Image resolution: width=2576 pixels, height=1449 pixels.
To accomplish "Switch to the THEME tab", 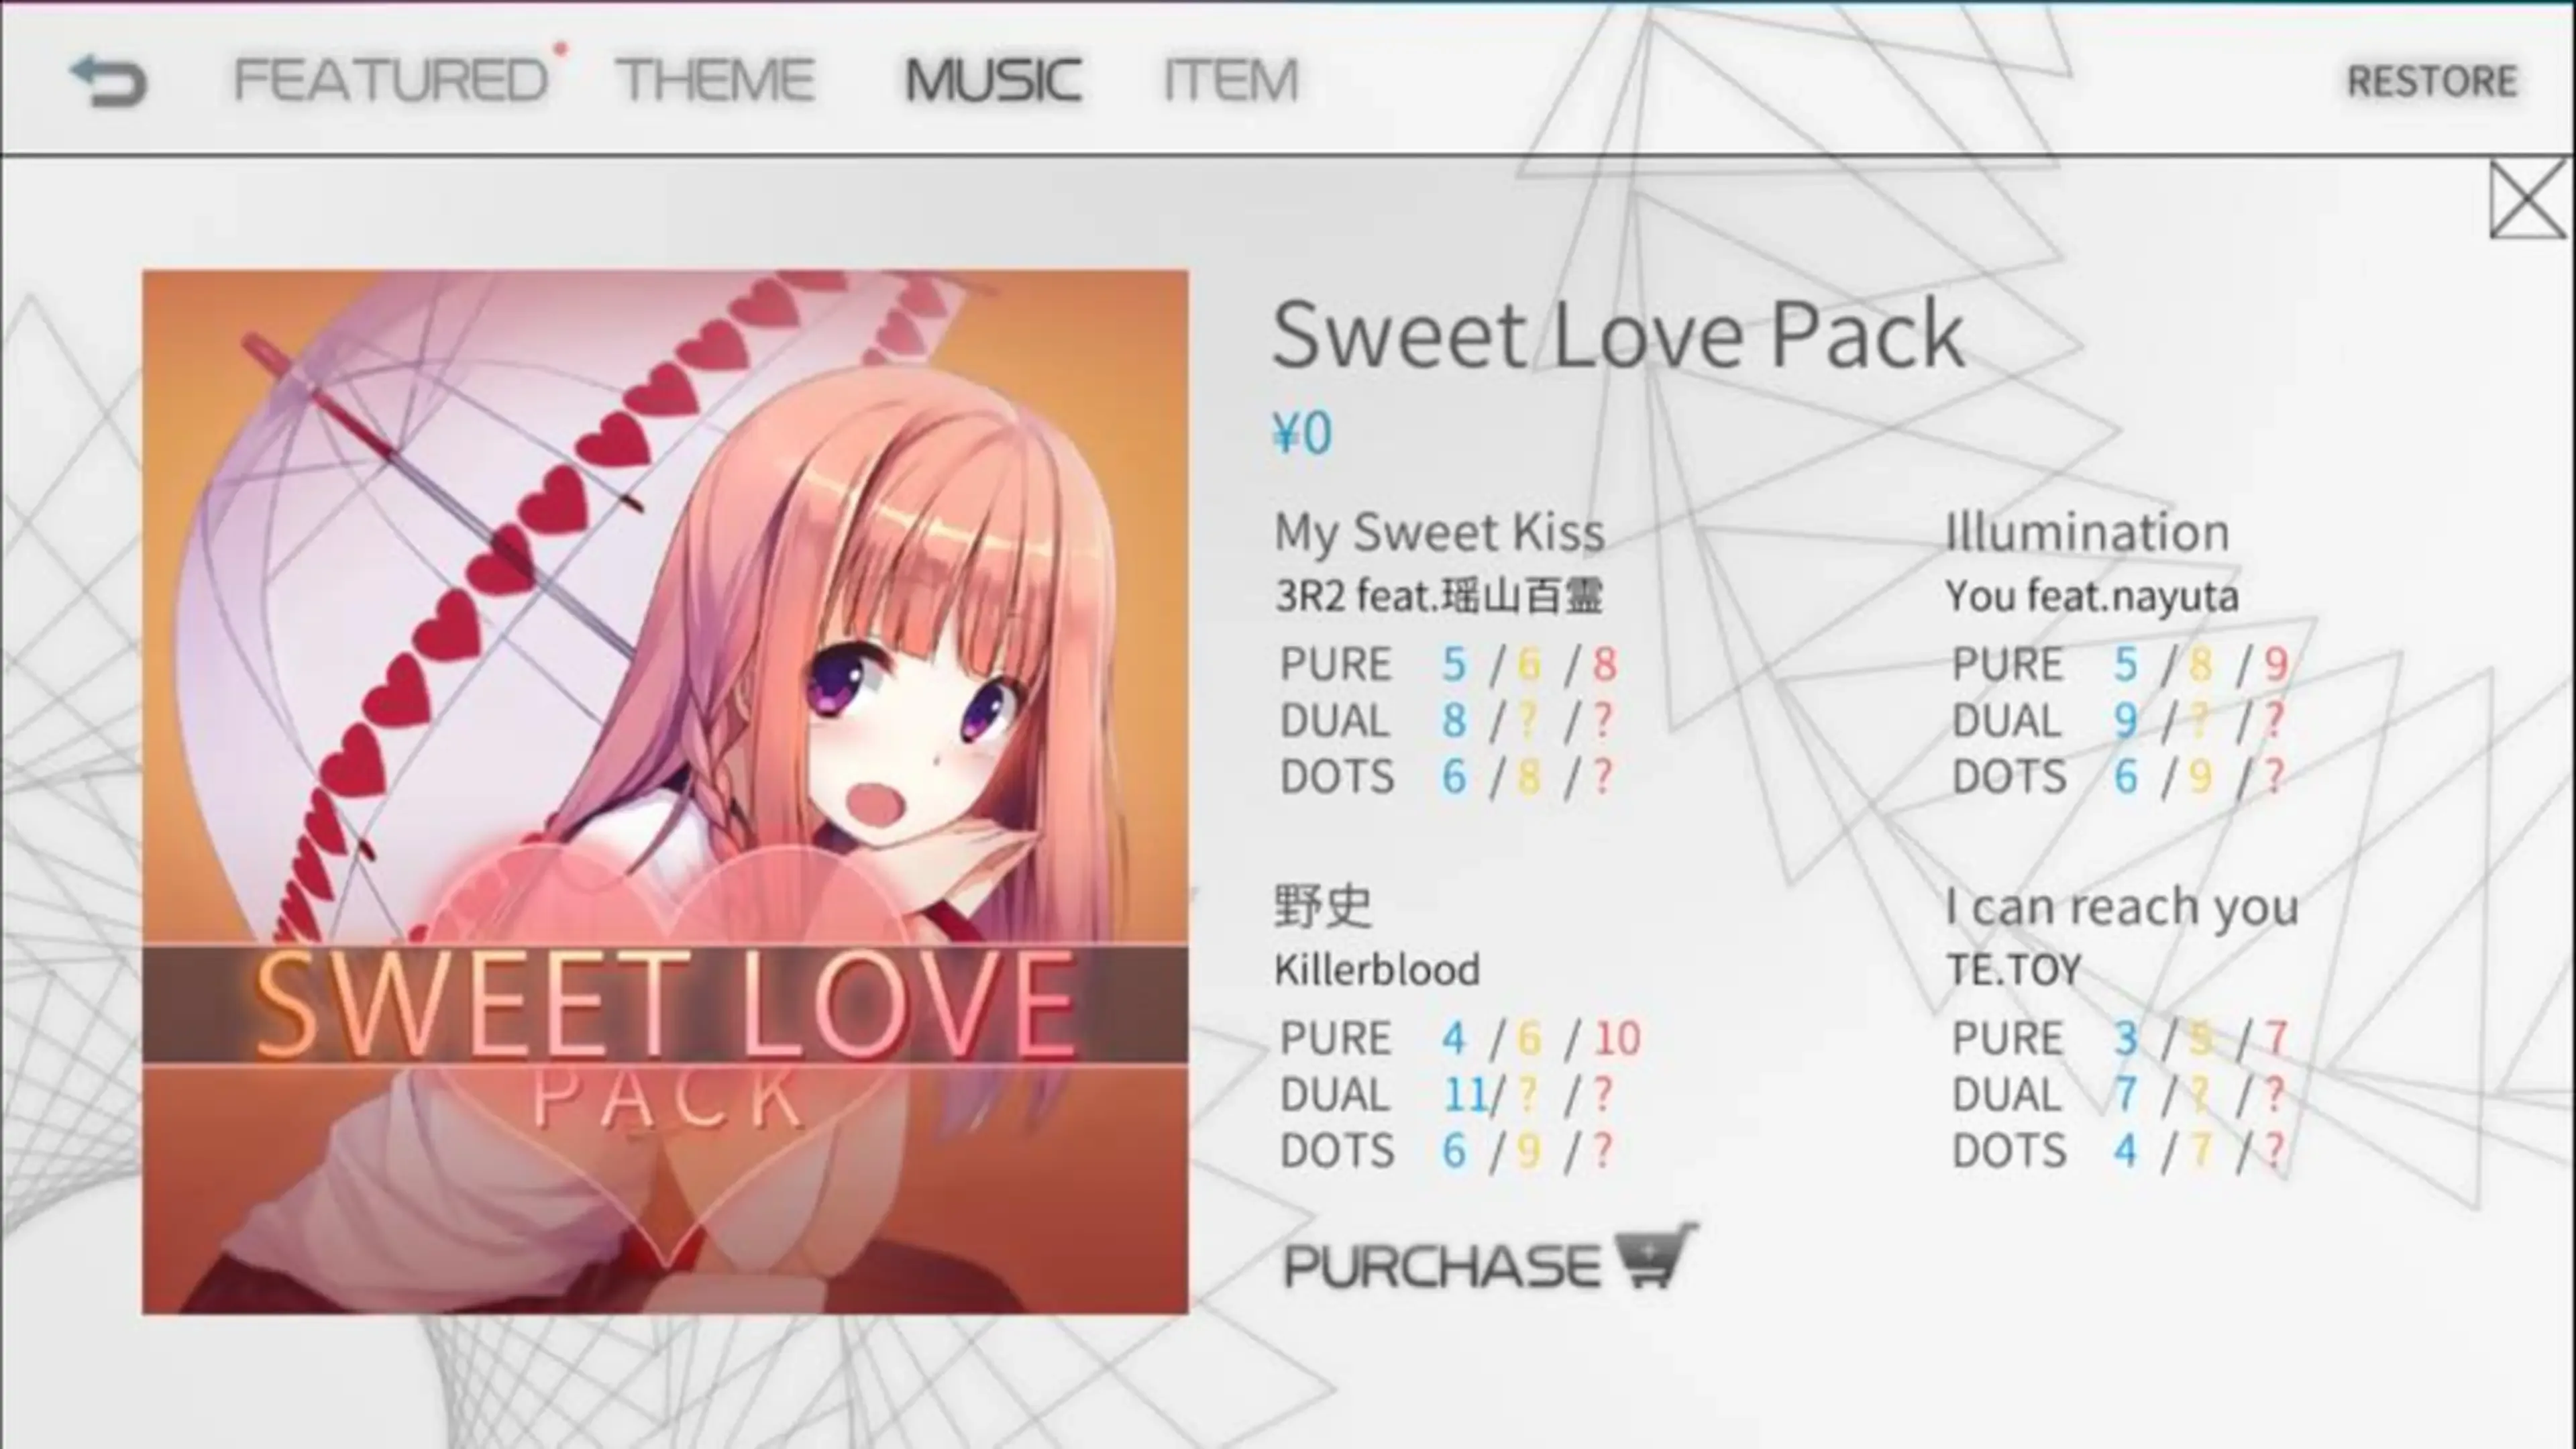I will pyautogui.click(x=715, y=80).
